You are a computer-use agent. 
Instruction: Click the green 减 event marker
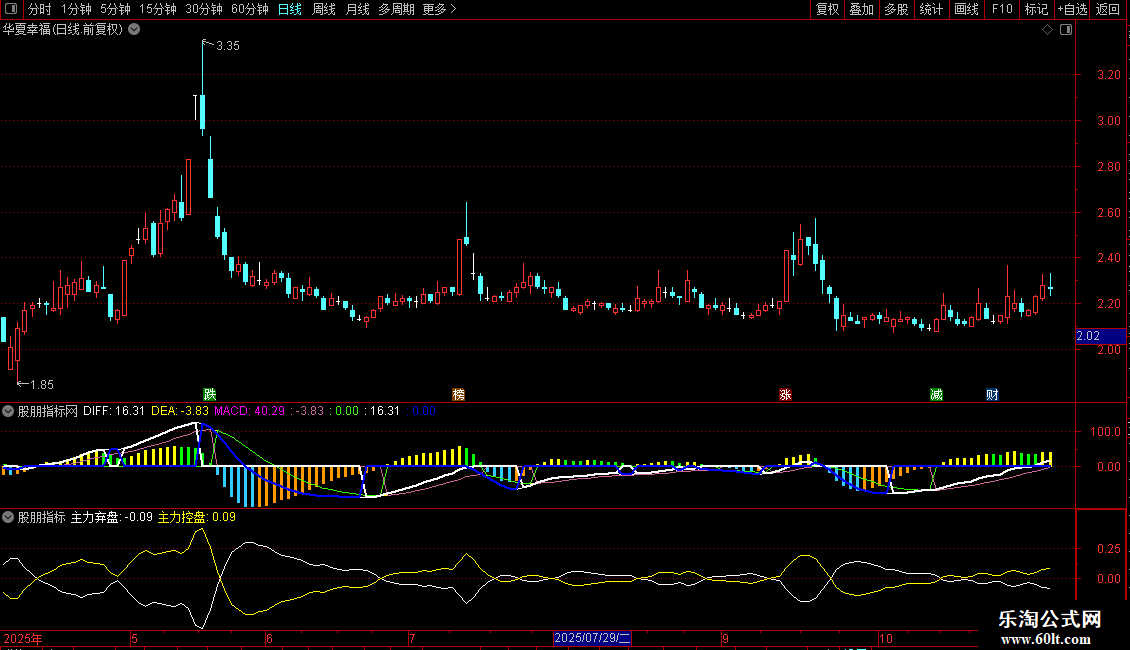pyautogui.click(x=936, y=394)
